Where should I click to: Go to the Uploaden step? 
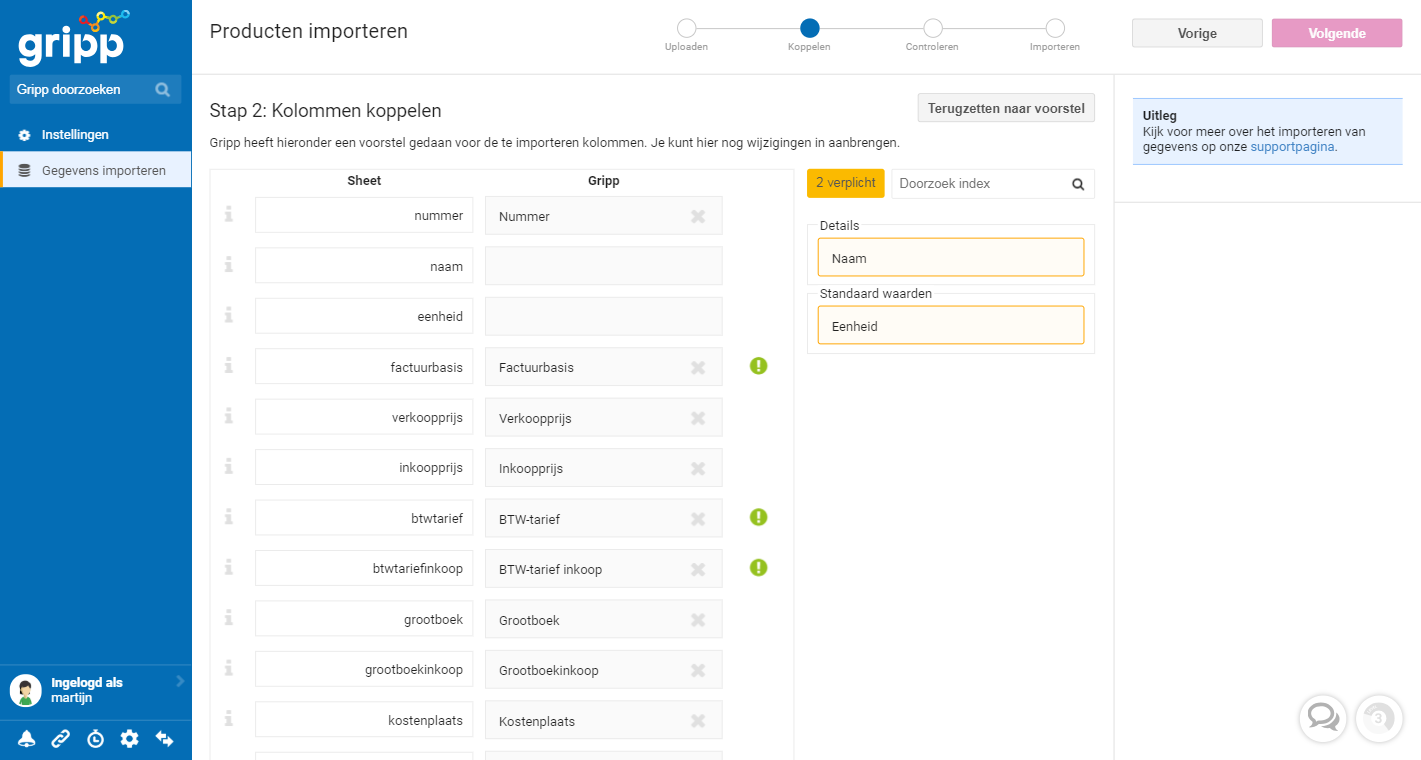coord(686,28)
